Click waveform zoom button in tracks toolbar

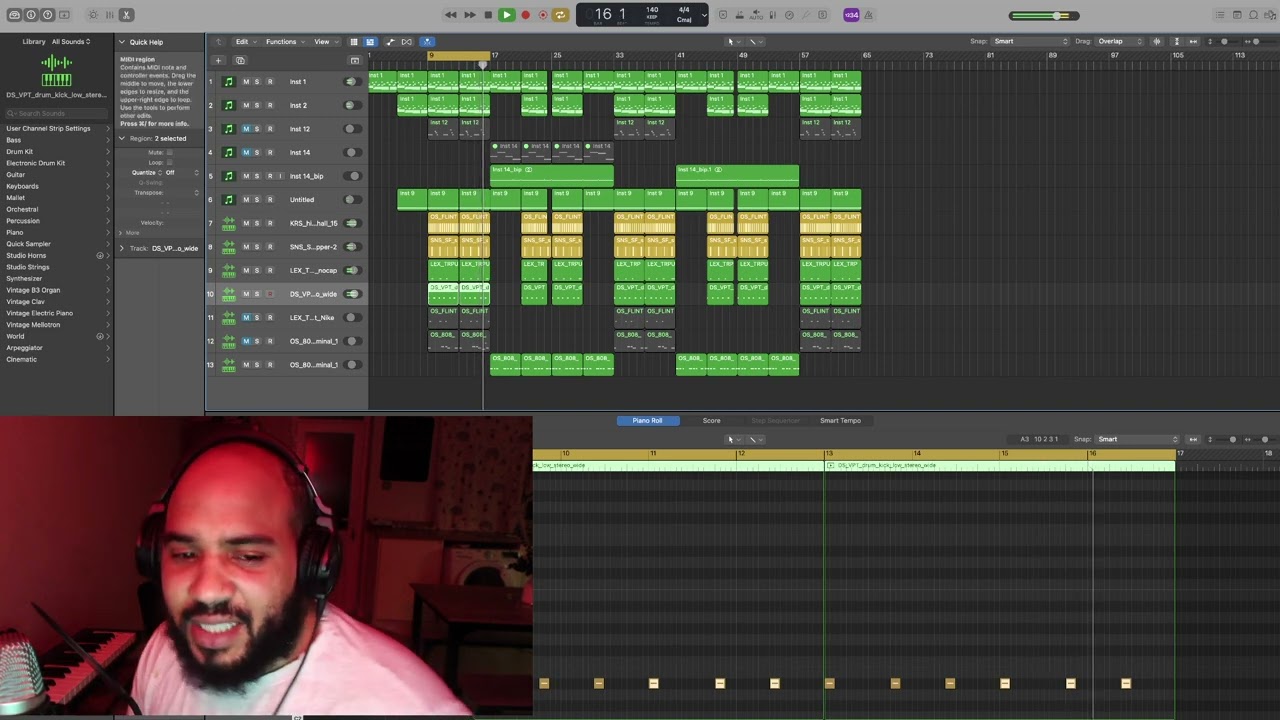(1157, 42)
